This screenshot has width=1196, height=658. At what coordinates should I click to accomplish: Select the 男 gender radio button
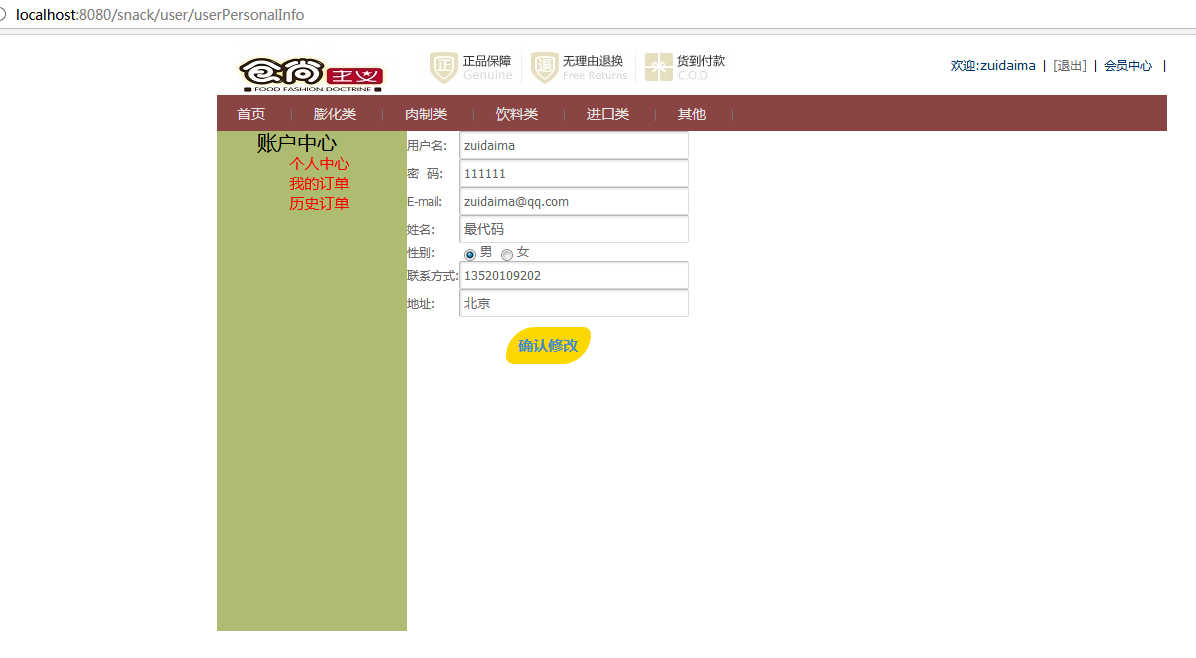pos(470,255)
